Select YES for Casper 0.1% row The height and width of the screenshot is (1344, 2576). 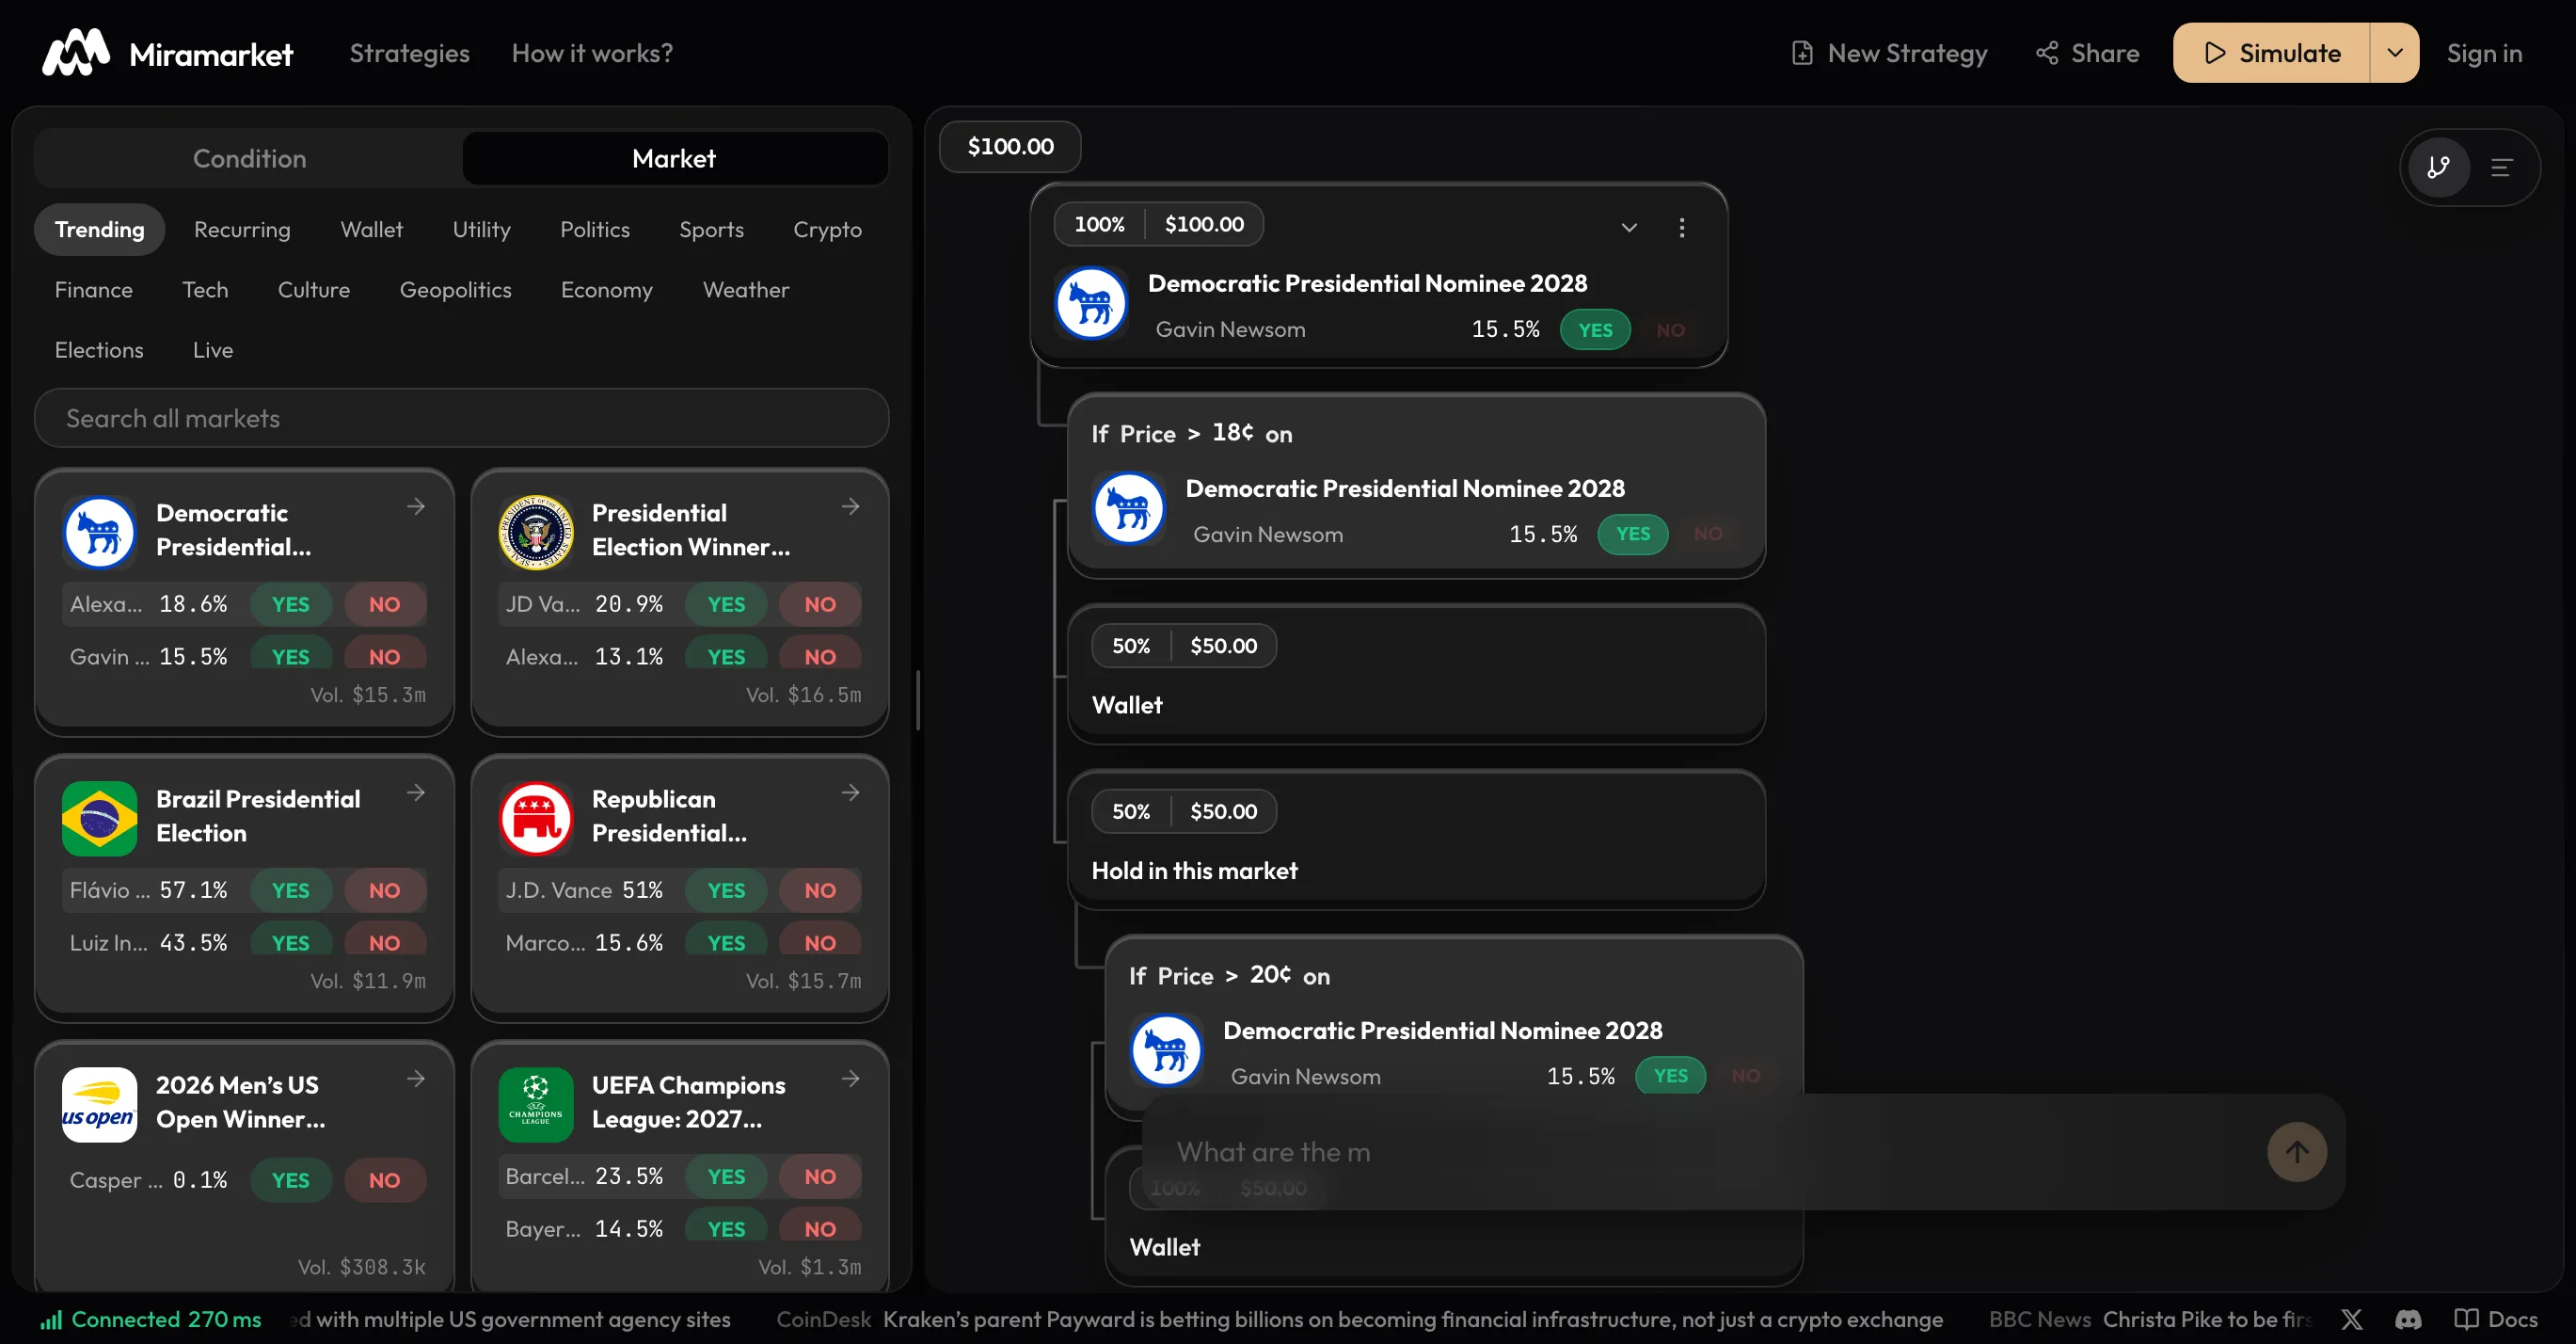(x=290, y=1180)
